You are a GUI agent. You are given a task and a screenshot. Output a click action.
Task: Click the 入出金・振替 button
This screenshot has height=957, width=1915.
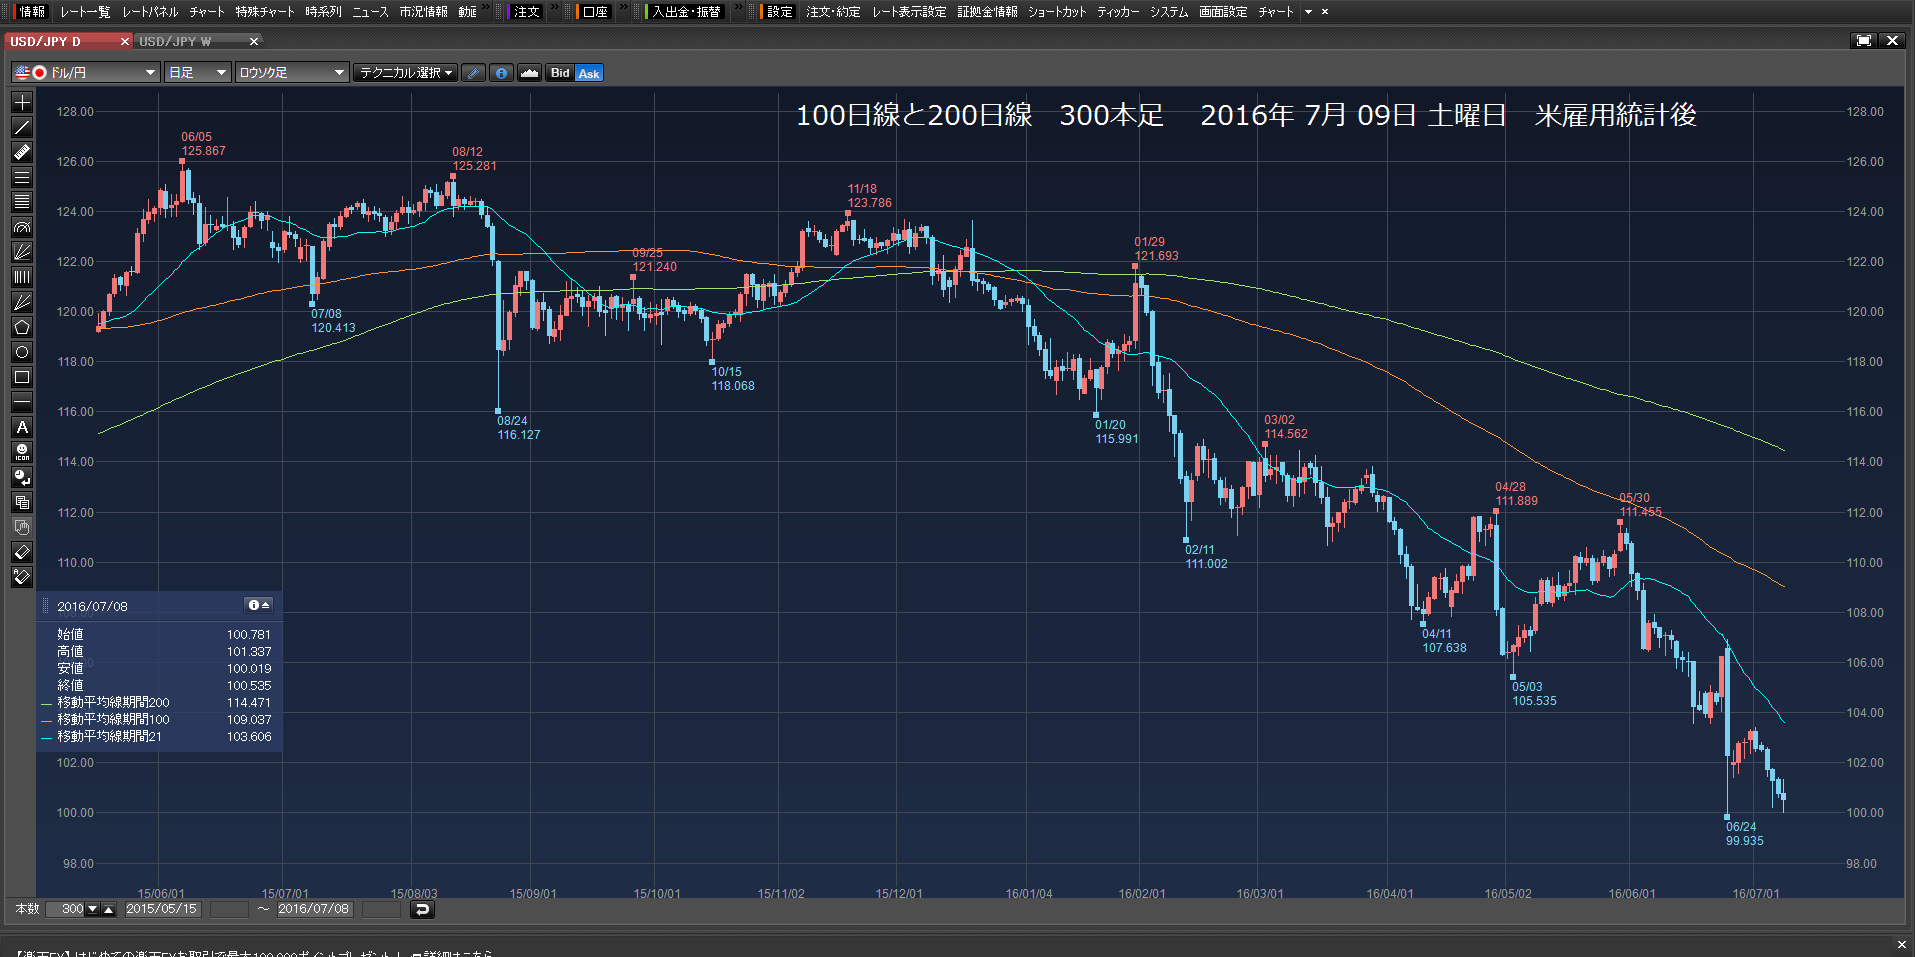point(687,12)
